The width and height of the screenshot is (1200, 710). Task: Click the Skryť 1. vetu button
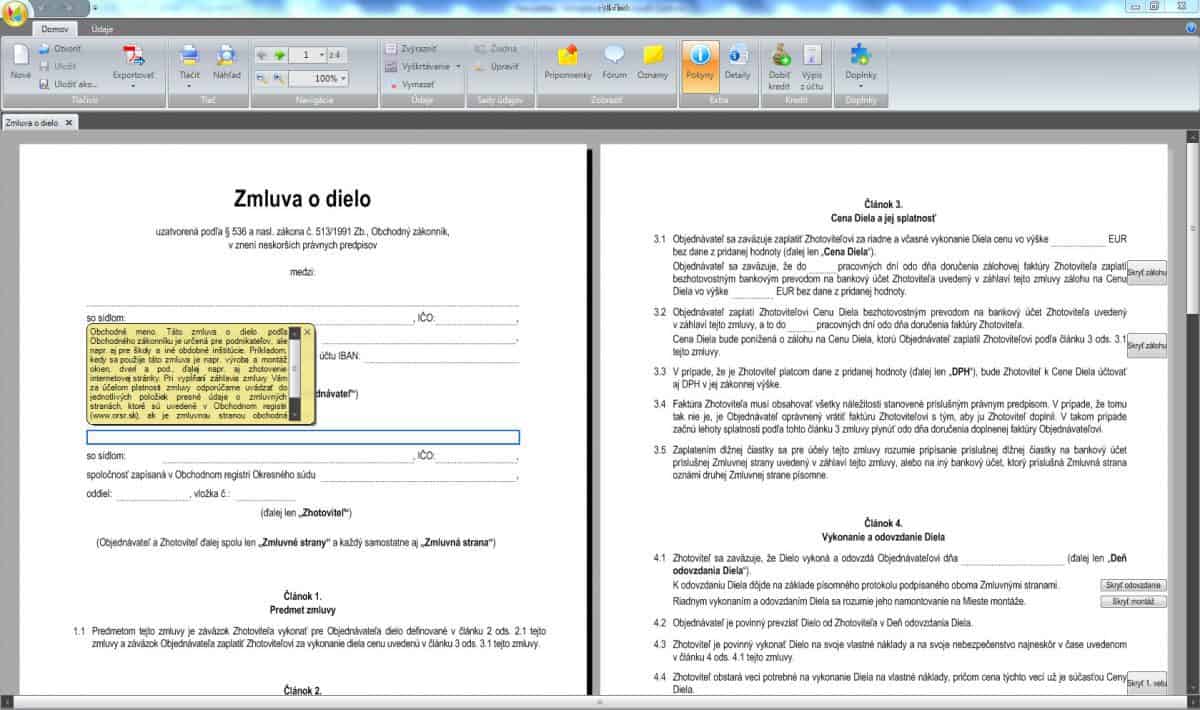[1146, 684]
